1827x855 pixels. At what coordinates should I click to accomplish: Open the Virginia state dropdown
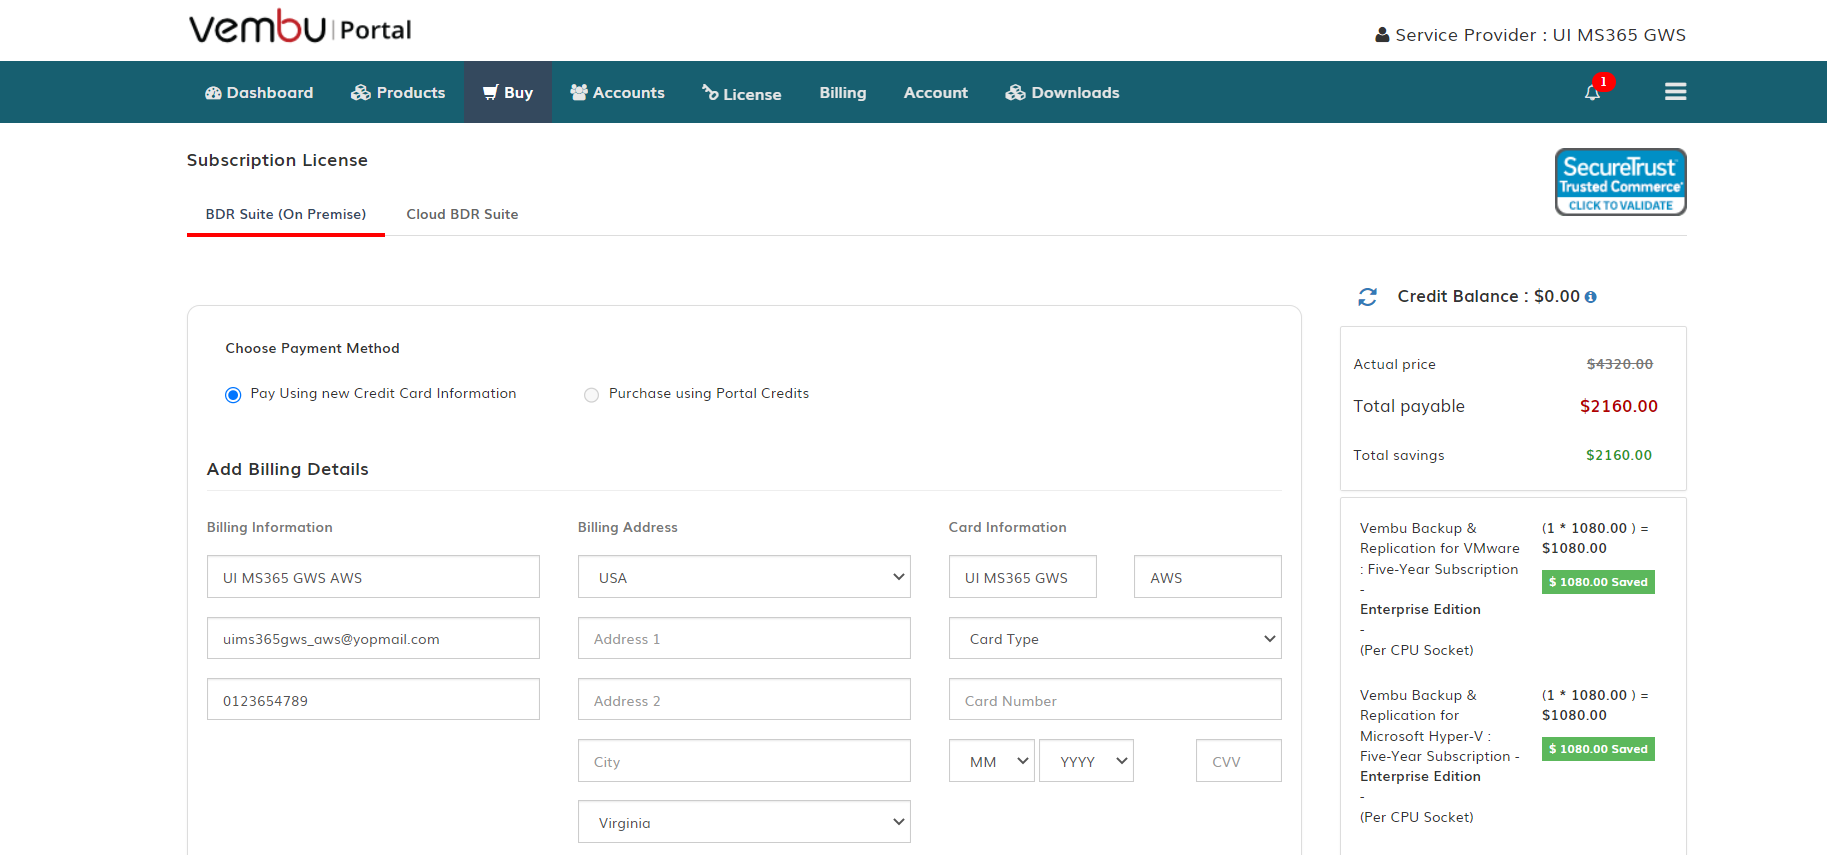coord(744,822)
